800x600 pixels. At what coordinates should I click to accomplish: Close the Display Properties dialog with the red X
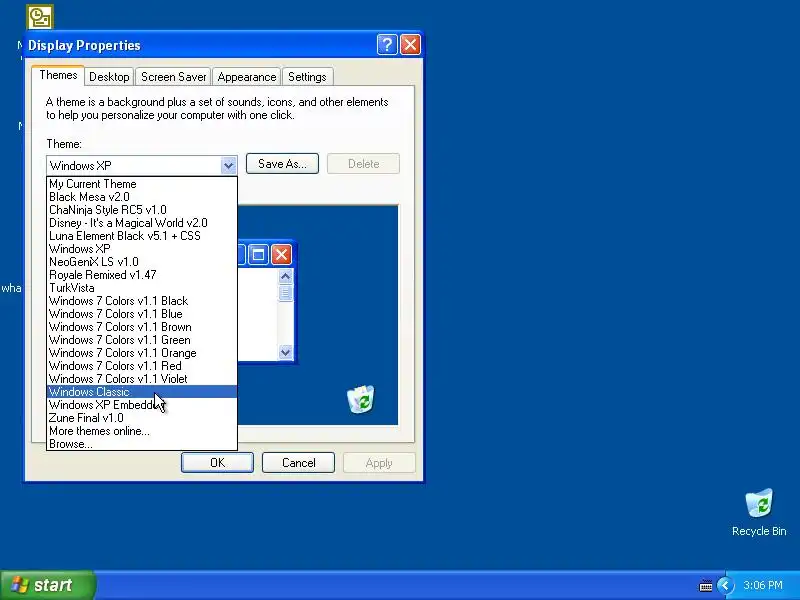coord(410,45)
